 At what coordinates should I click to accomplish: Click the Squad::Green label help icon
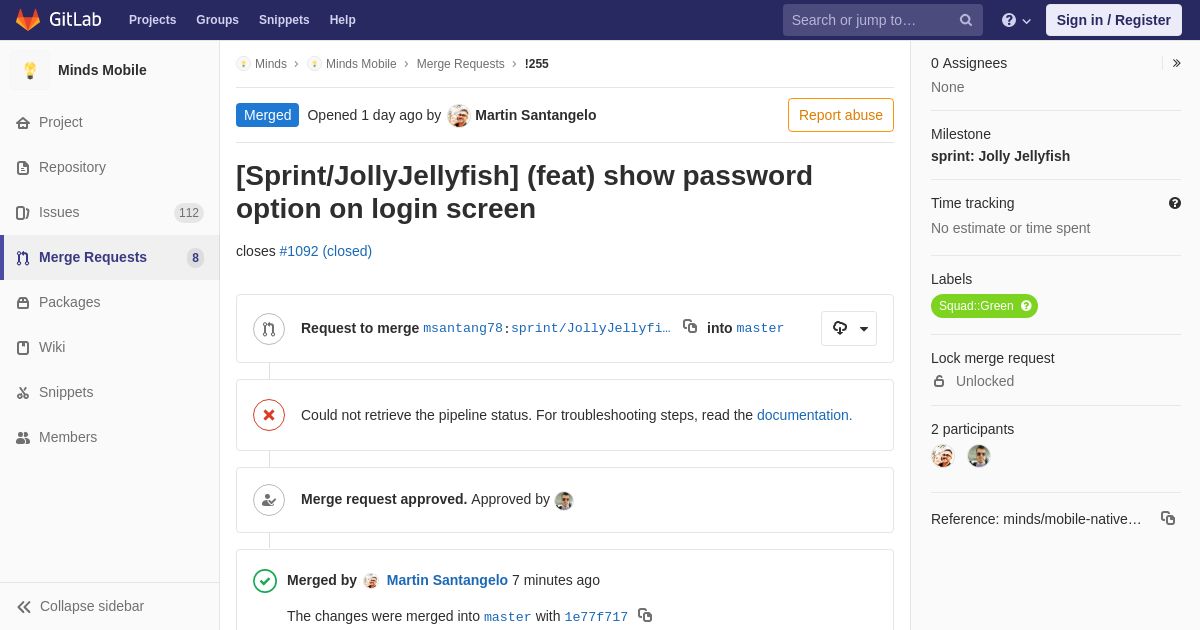1026,306
